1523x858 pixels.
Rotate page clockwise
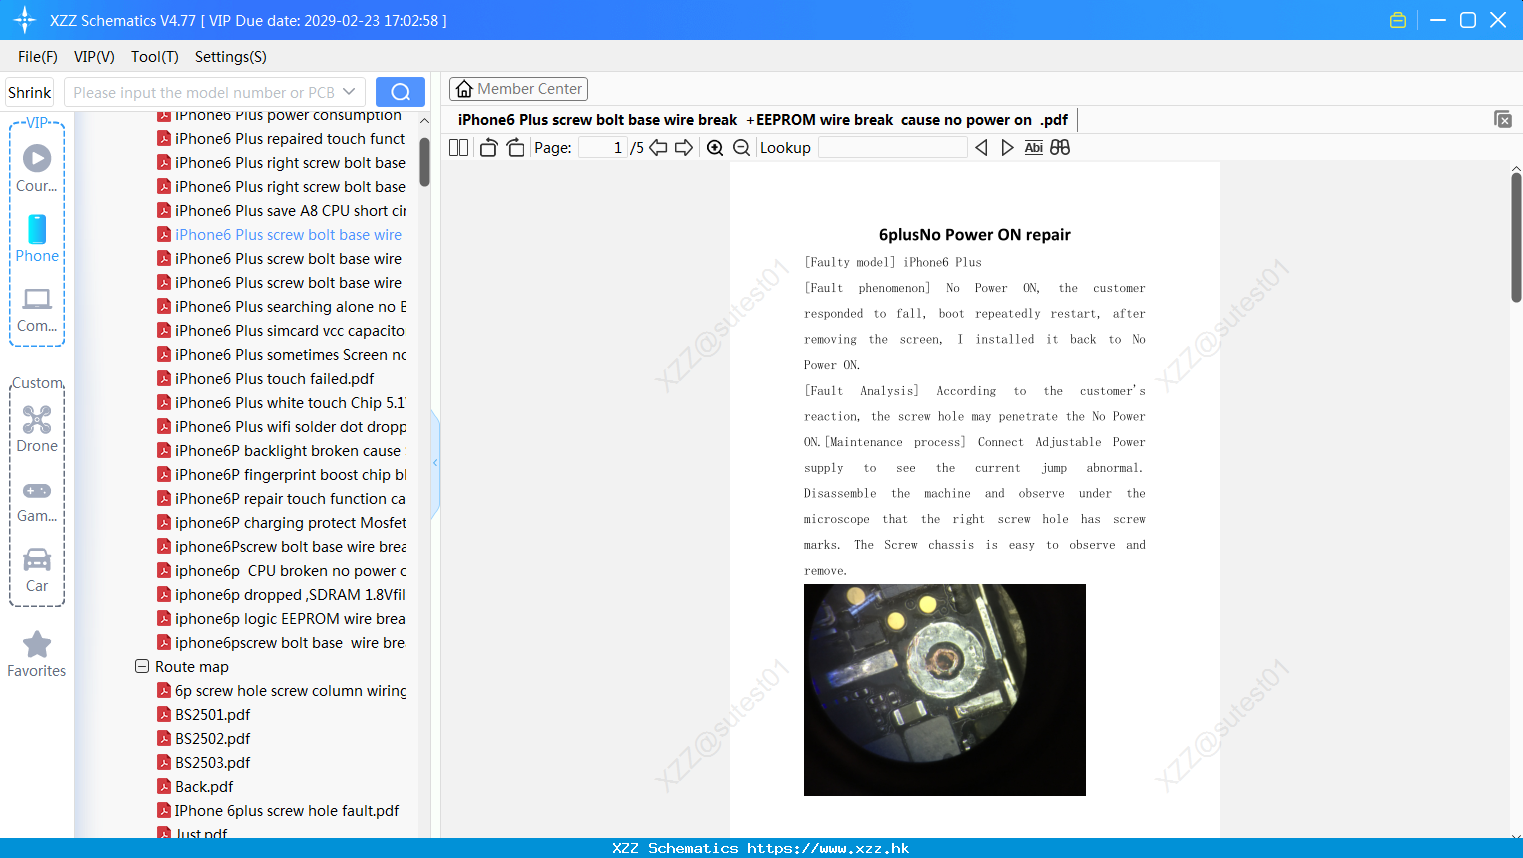click(515, 148)
